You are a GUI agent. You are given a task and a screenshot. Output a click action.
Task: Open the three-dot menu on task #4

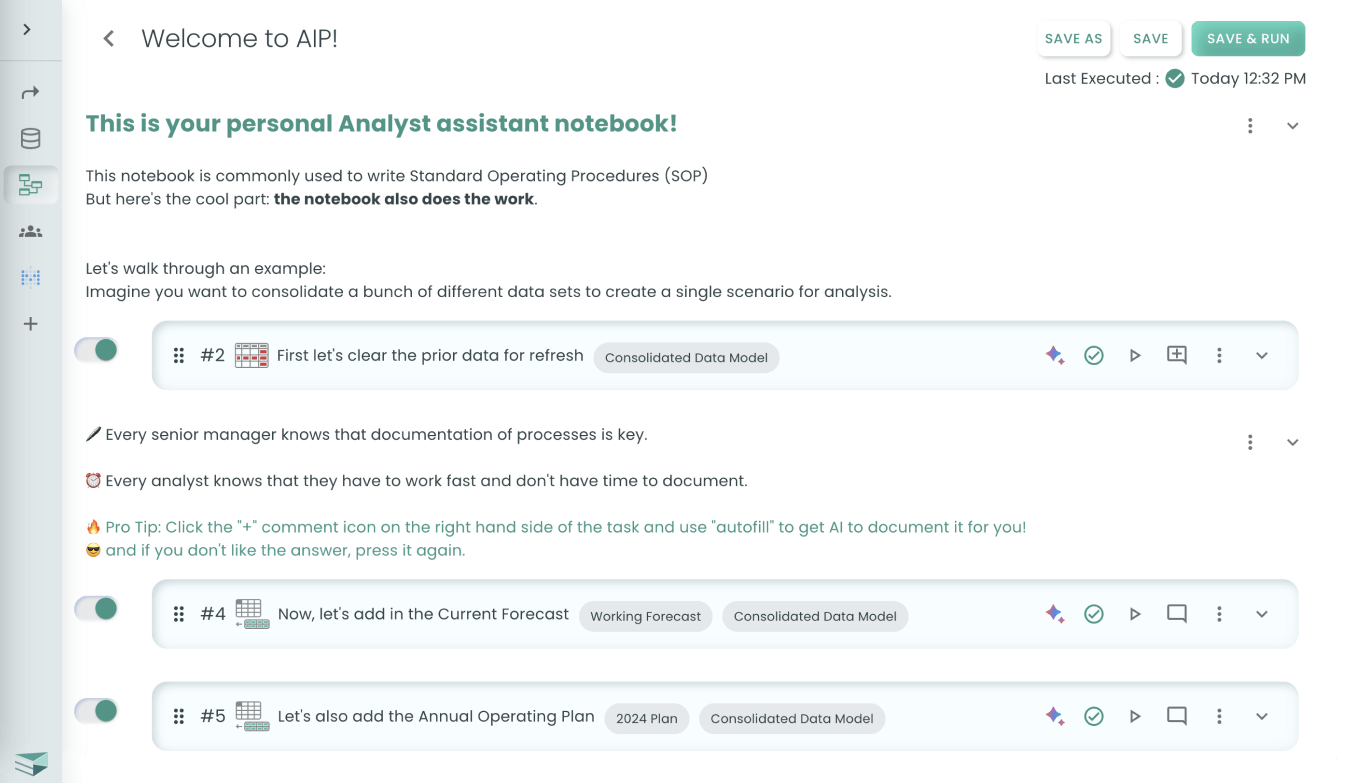pos(1219,614)
